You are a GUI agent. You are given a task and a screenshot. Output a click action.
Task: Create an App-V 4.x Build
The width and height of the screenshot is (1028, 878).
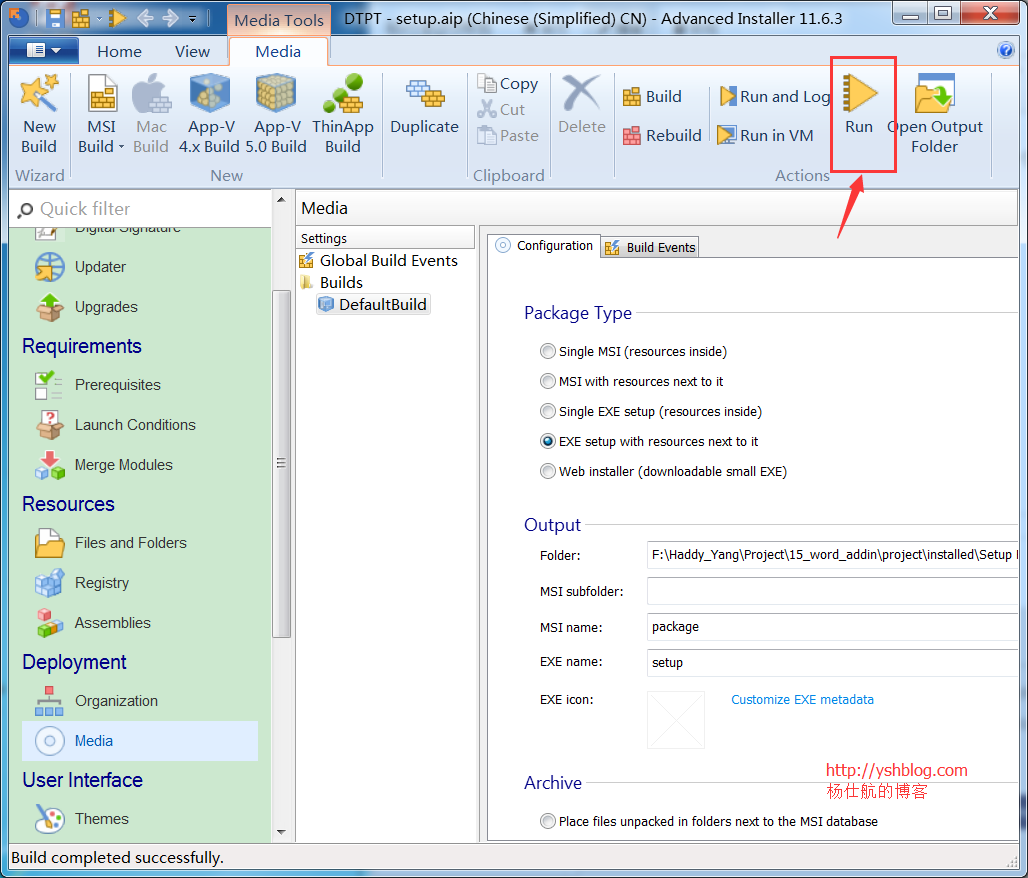[x=210, y=114]
